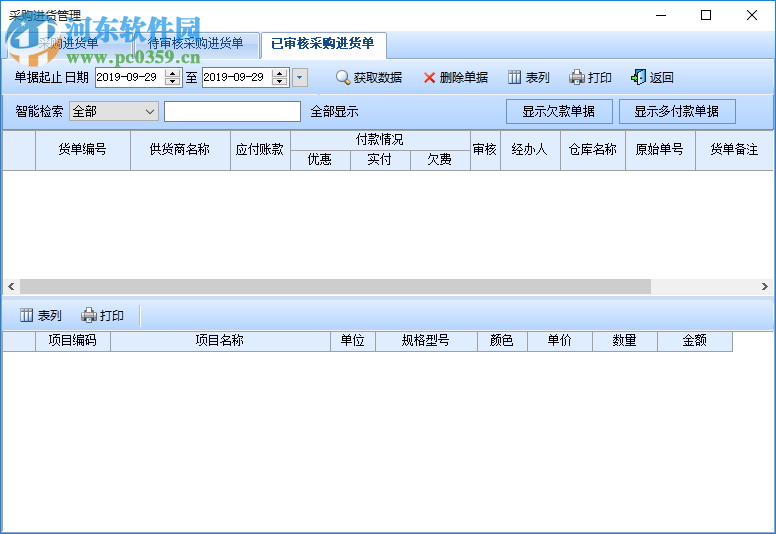This screenshot has height=534, width=776.
Task: Click the 应付账款 column header
Action: click(260, 150)
